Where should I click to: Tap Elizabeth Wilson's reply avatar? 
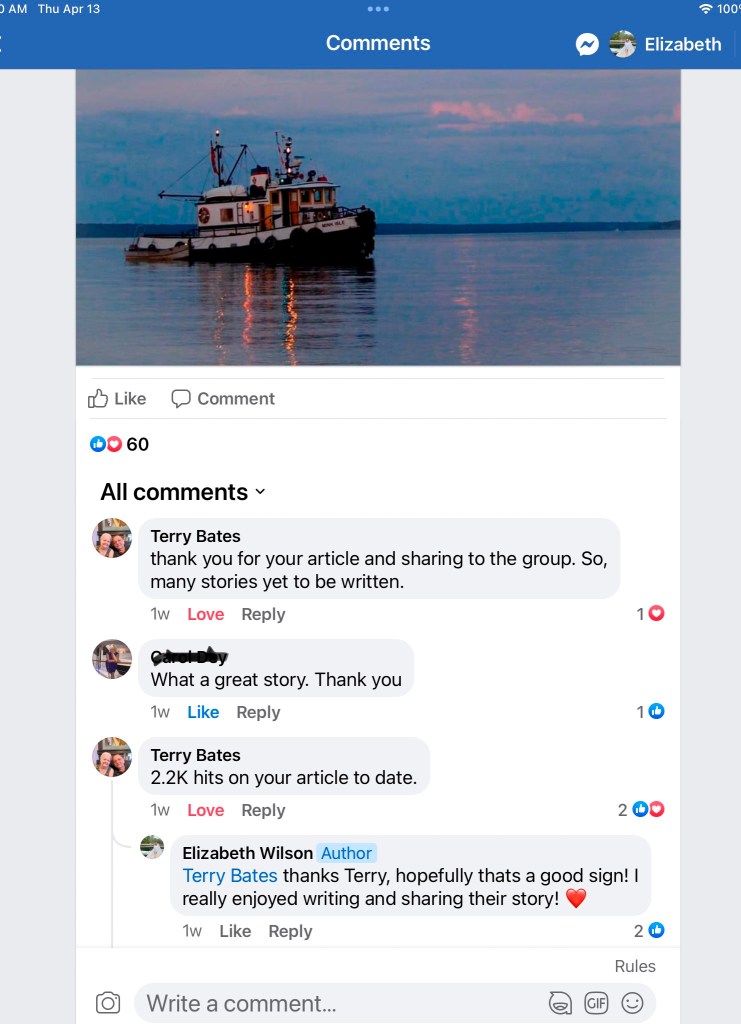(x=152, y=847)
